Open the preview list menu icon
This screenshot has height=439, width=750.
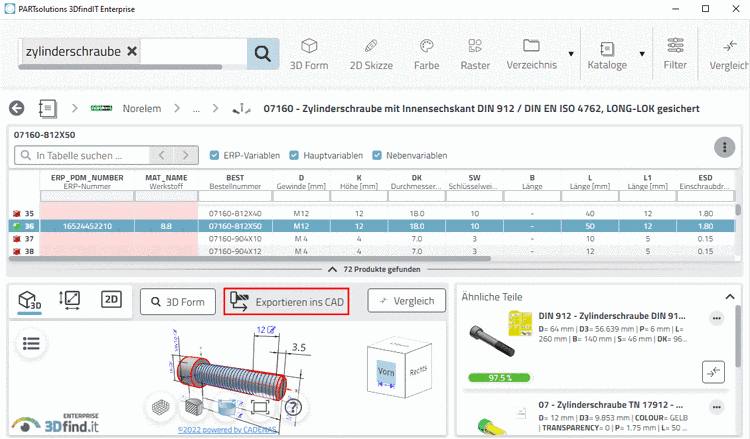click(31, 343)
